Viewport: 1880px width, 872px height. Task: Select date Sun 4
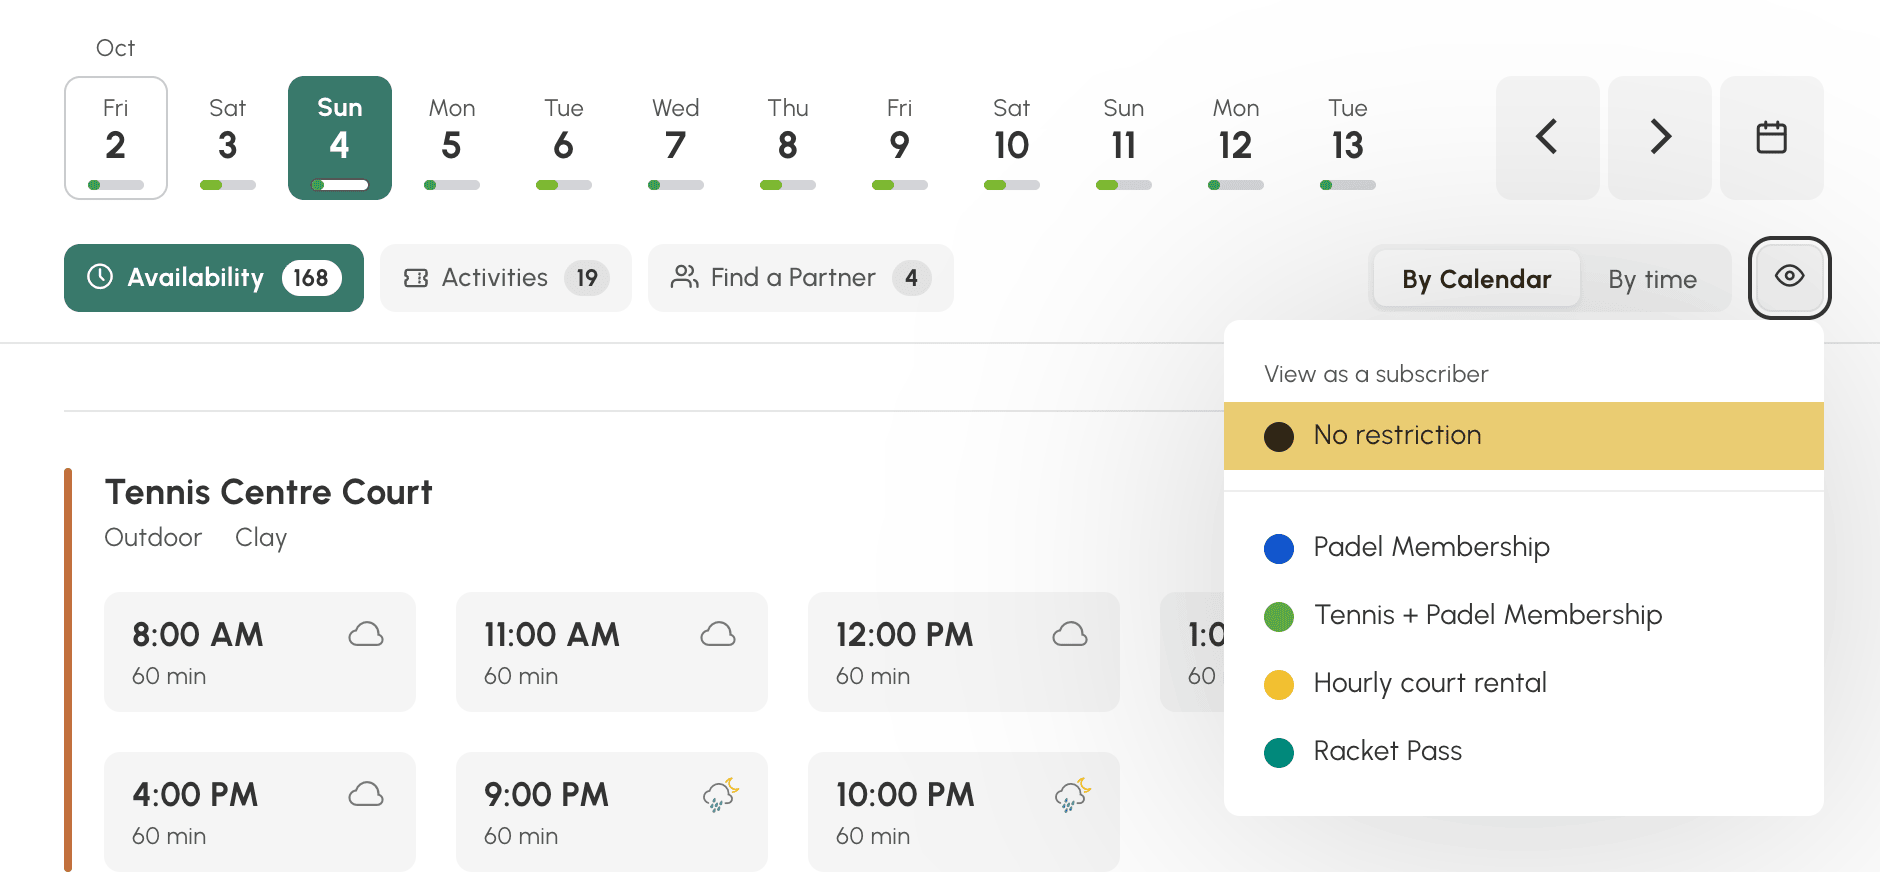tap(340, 138)
